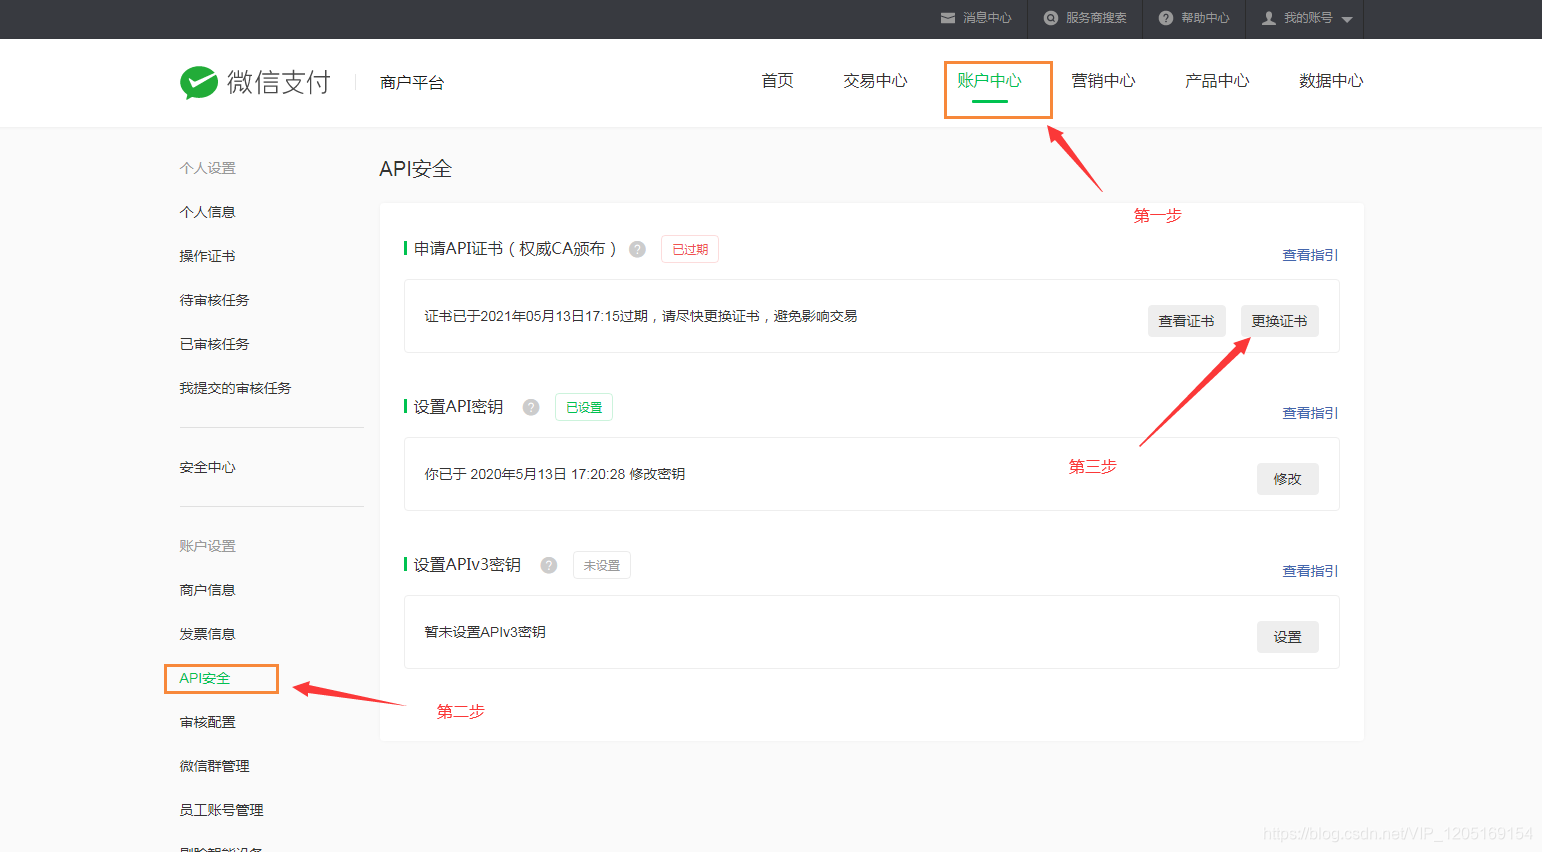
Task: Select 操作证书 in sidebar
Action: click(x=207, y=256)
